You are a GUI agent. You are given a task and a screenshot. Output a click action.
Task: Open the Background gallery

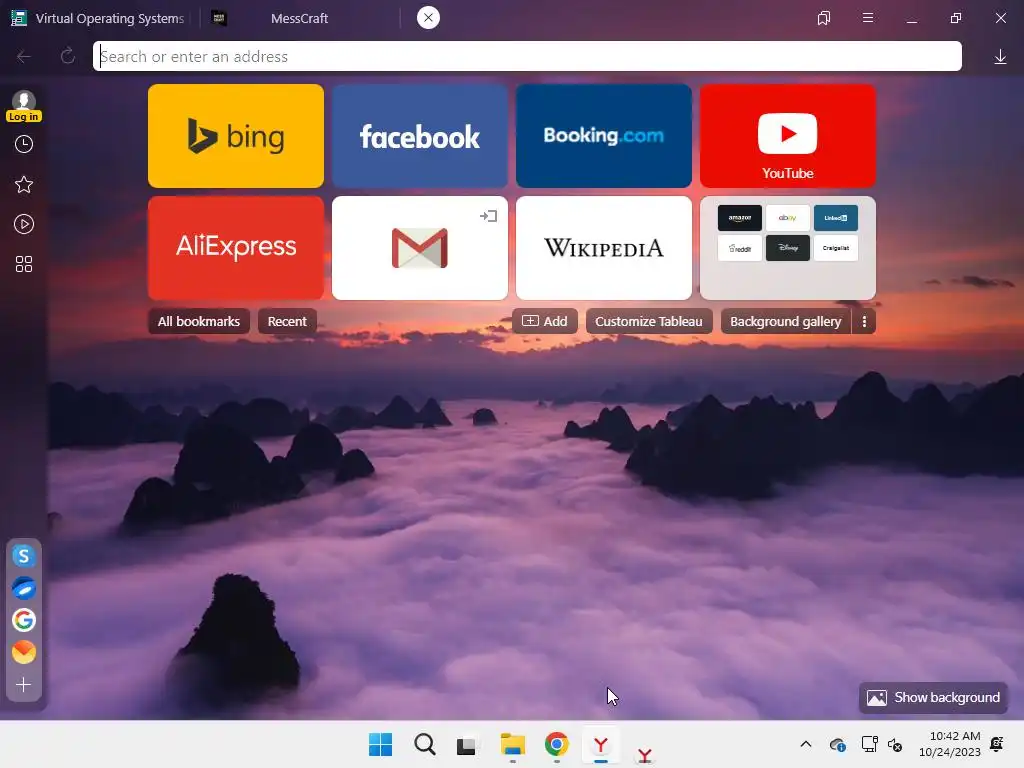click(786, 321)
